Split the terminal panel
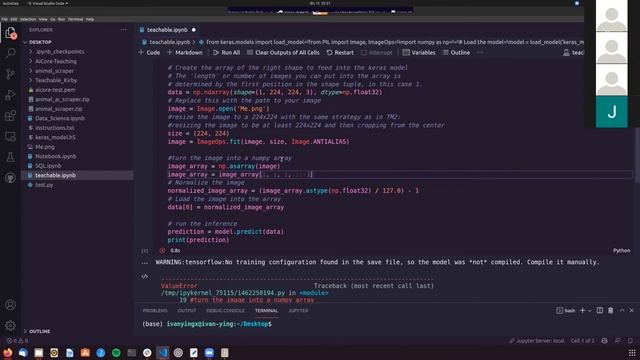 [600, 311]
